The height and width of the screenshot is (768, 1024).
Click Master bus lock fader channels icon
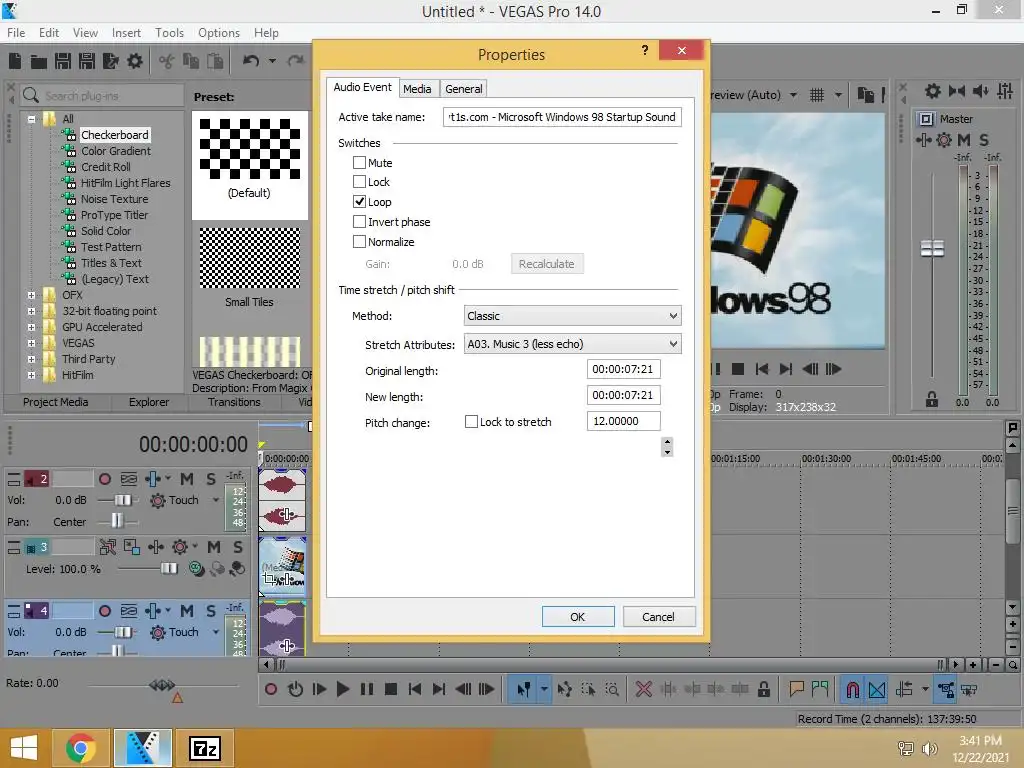pyautogui.click(x=932, y=400)
